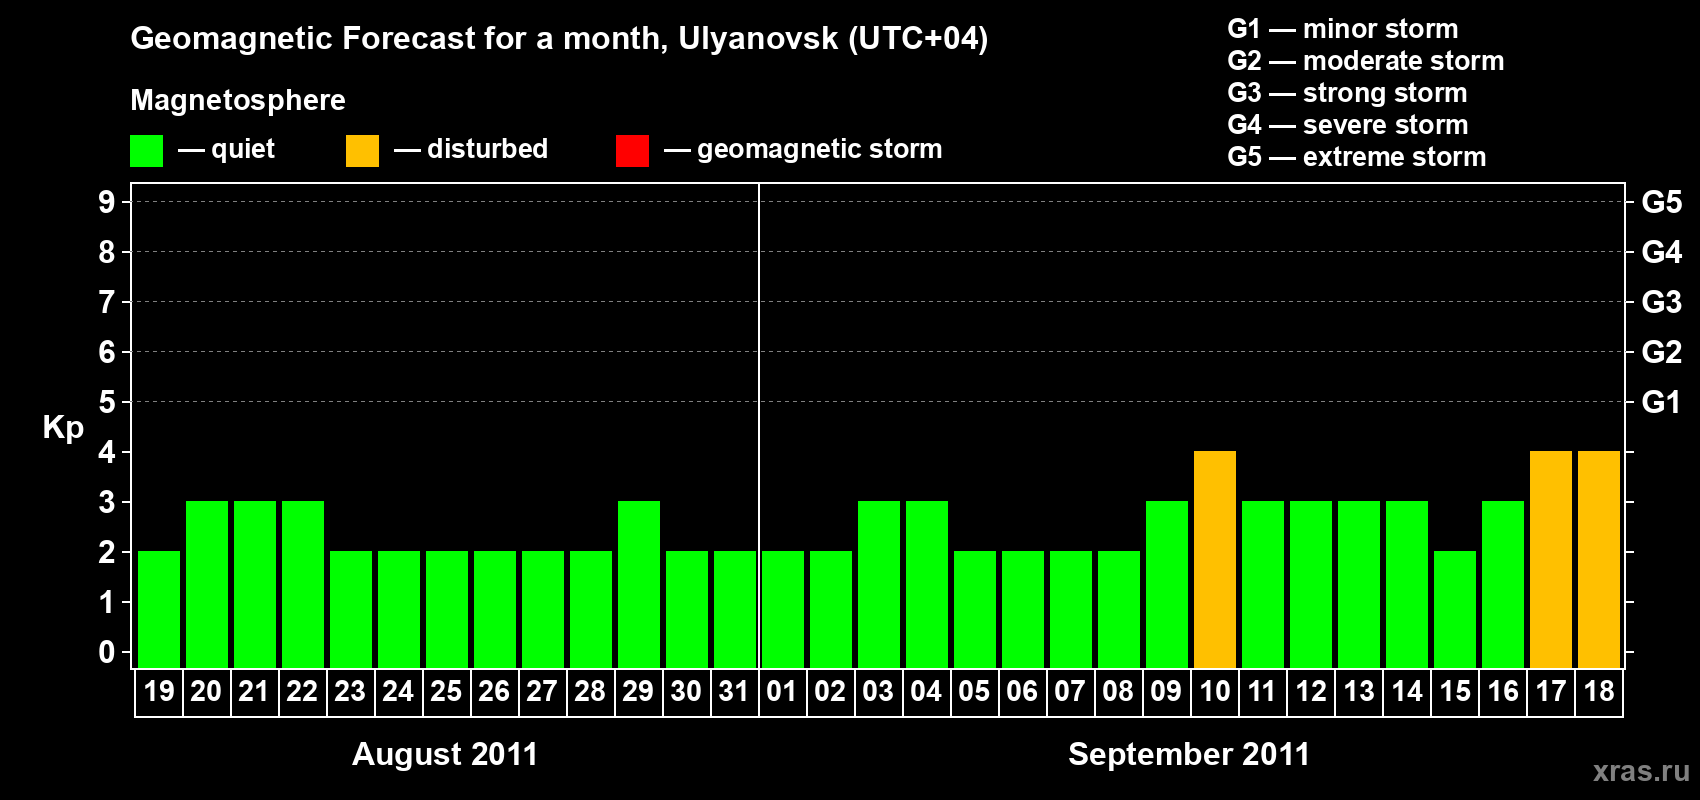Viewport: 1700px width, 800px height.
Task: Click the date label 16 on the axis
Action: 1503,691
